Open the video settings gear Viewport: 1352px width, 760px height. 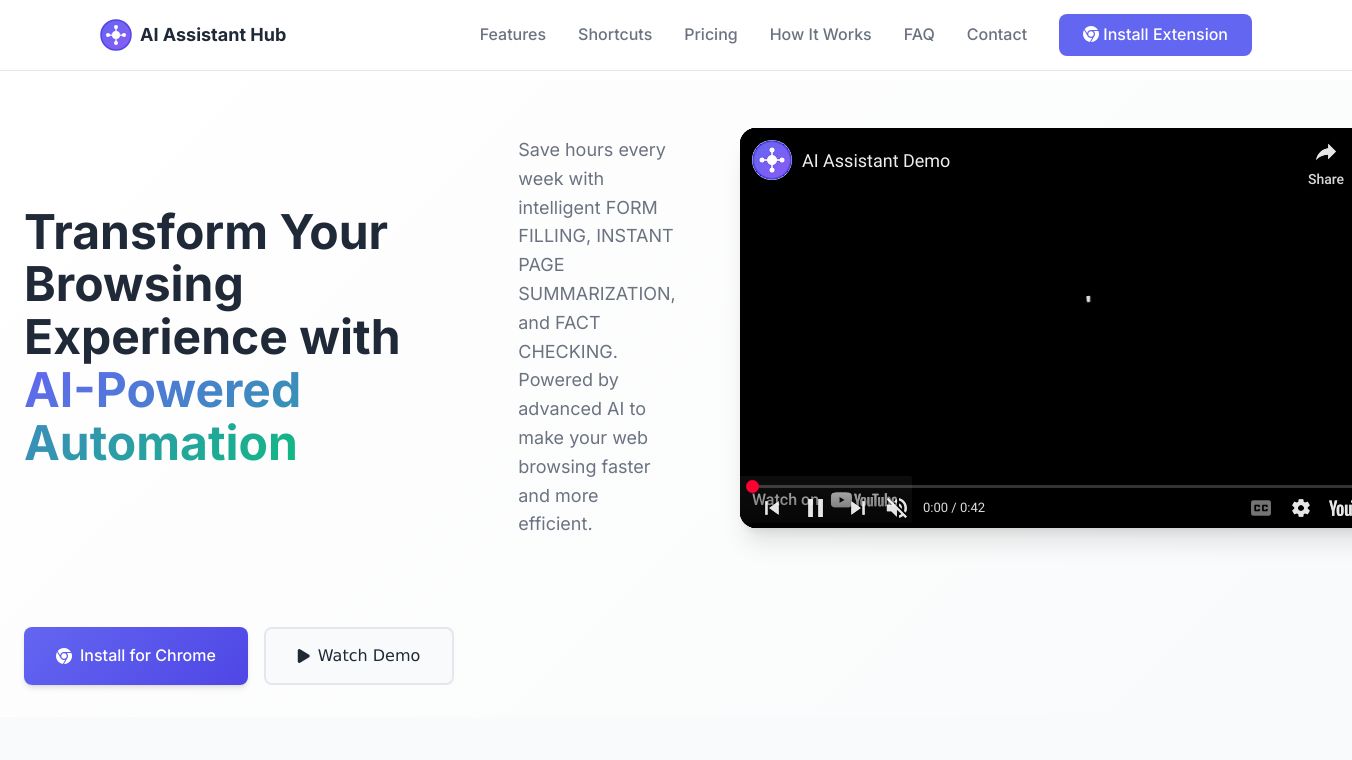1300,508
